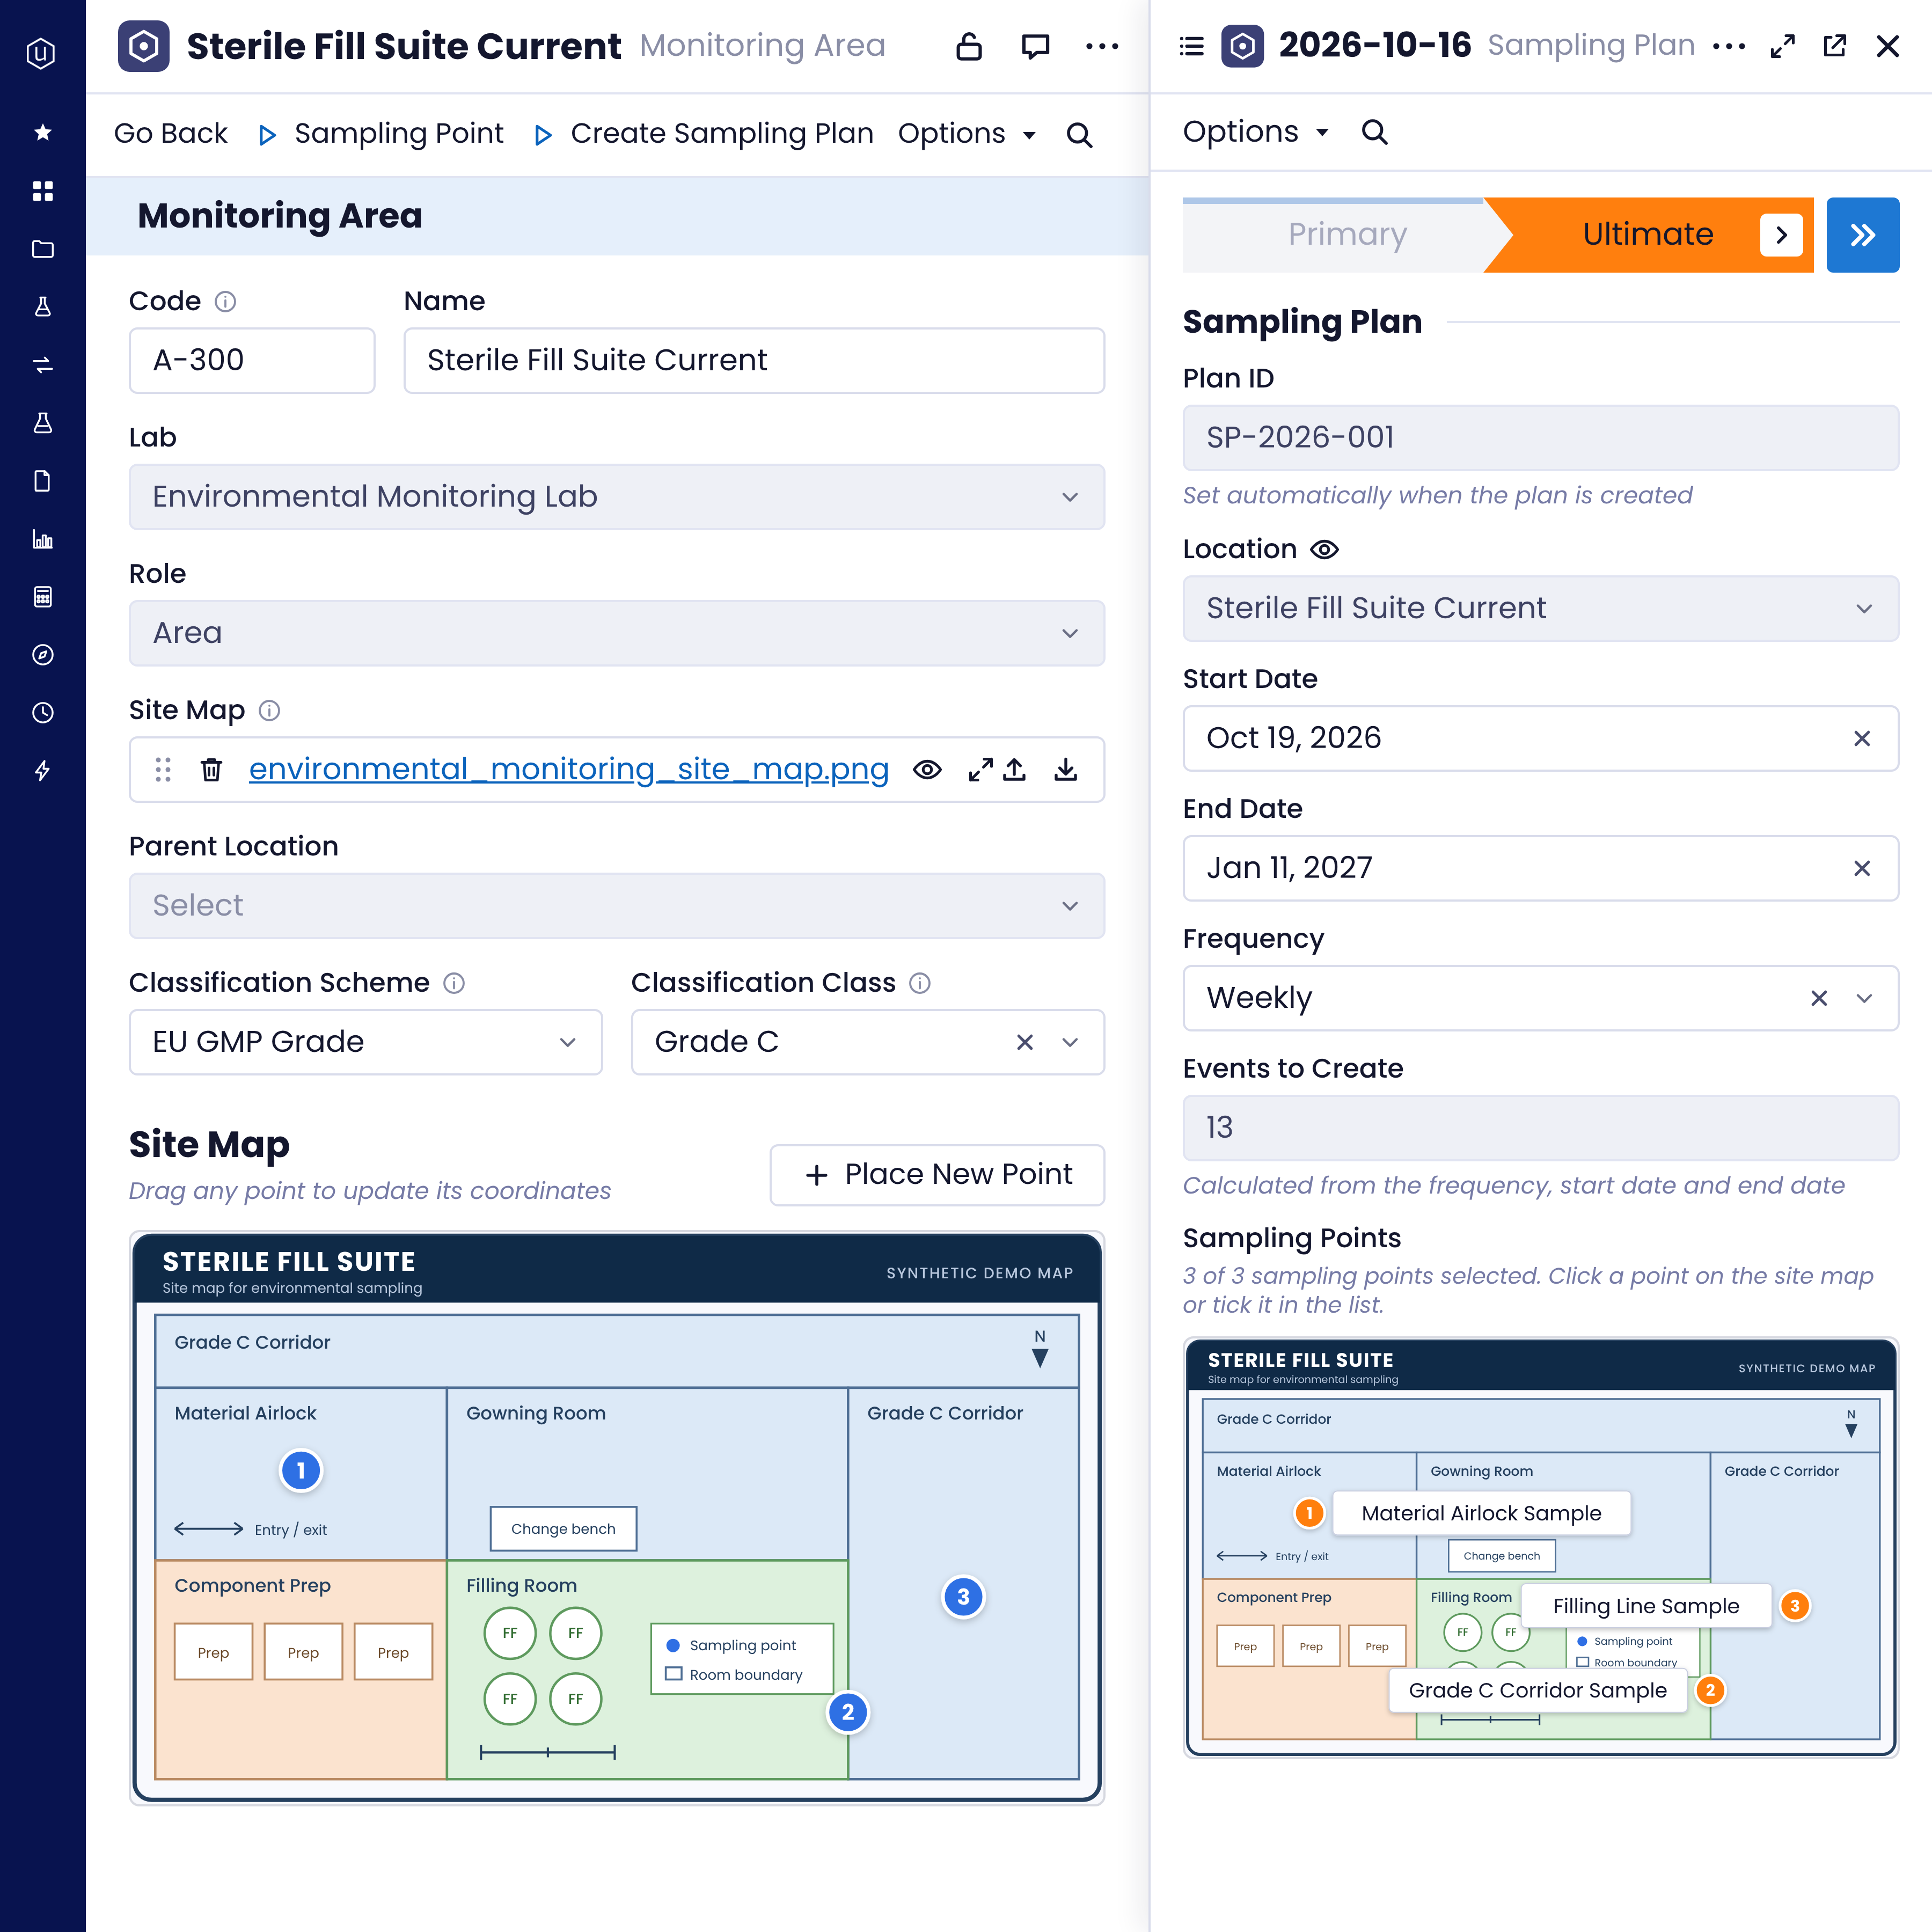1932x1932 pixels.
Task: Click Place New Point button
Action: tap(937, 1174)
